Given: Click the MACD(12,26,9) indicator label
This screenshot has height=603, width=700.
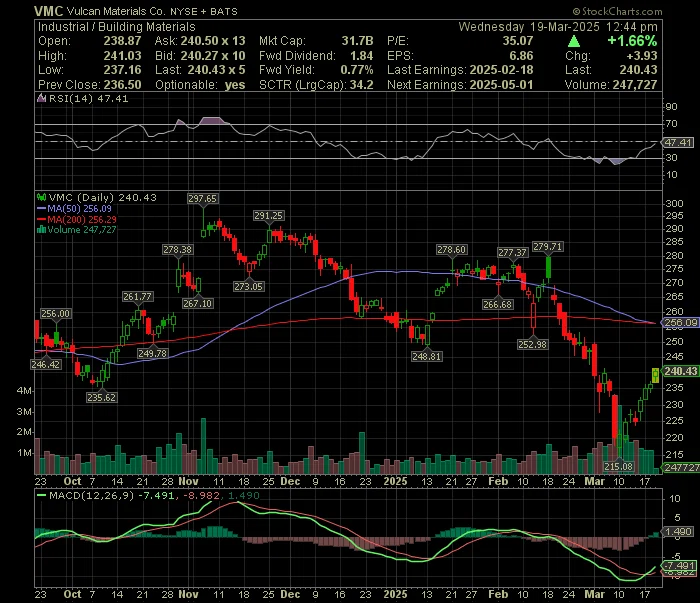Looking at the screenshot, I should 92,495.
